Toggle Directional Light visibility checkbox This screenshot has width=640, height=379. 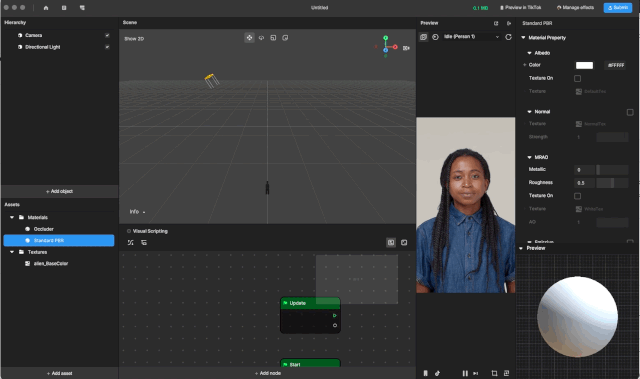point(107,47)
